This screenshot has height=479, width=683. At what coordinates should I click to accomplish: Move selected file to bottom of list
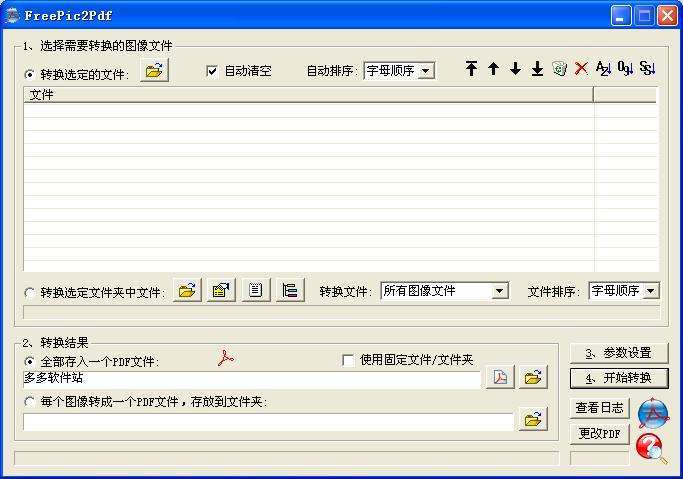coord(538,68)
